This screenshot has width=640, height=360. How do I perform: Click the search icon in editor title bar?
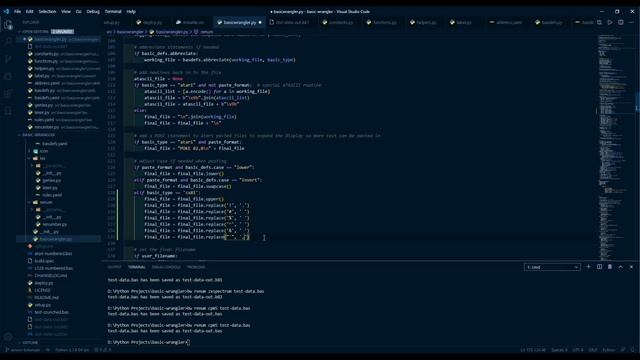599,22
